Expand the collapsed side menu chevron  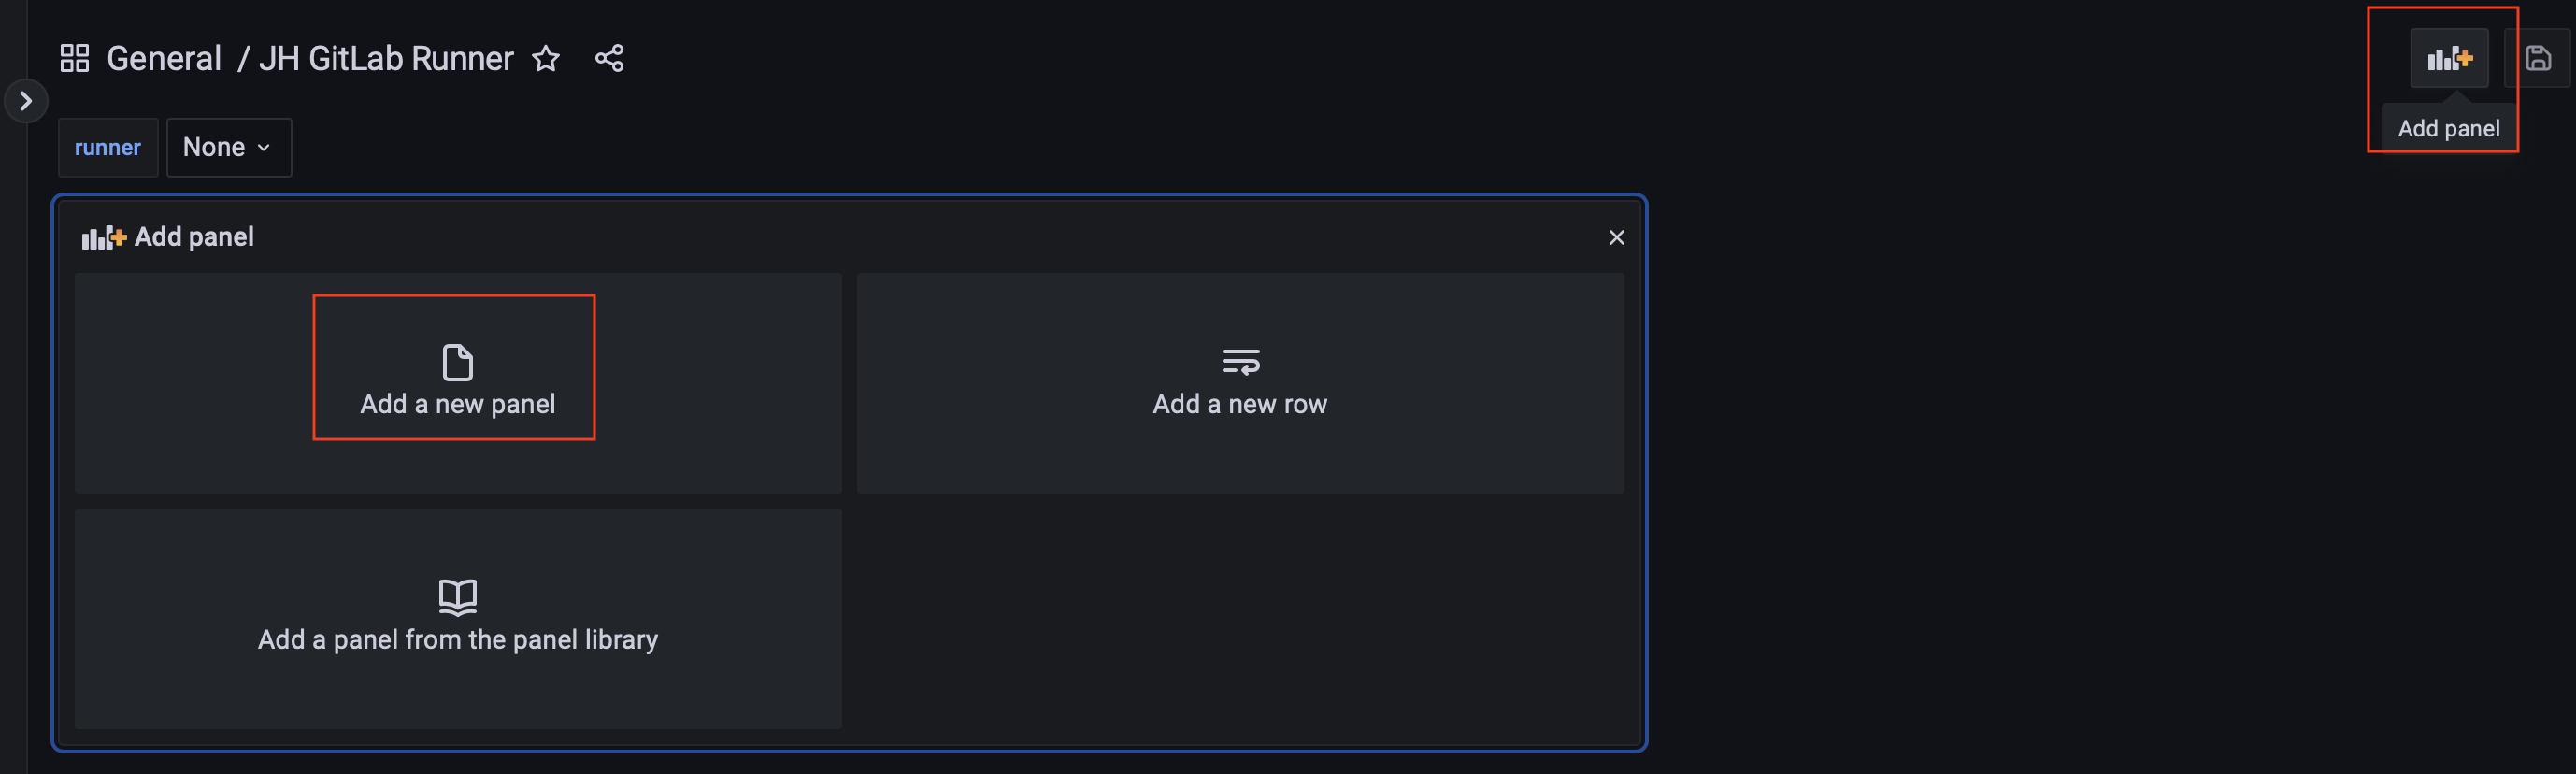pyautogui.click(x=26, y=101)
